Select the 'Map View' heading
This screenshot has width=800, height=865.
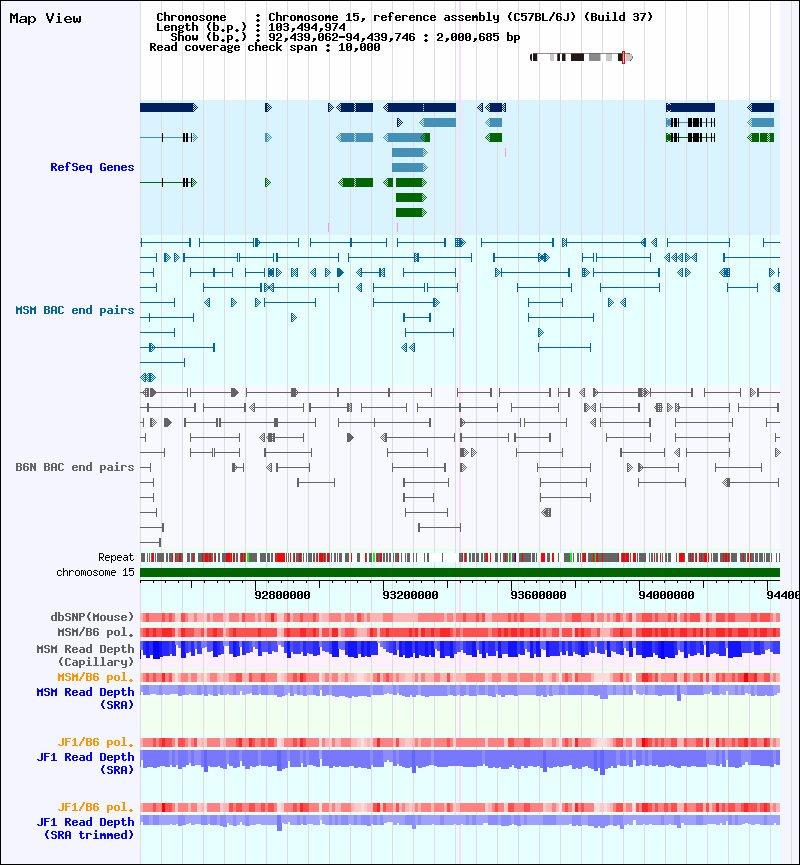click(45, 18)
